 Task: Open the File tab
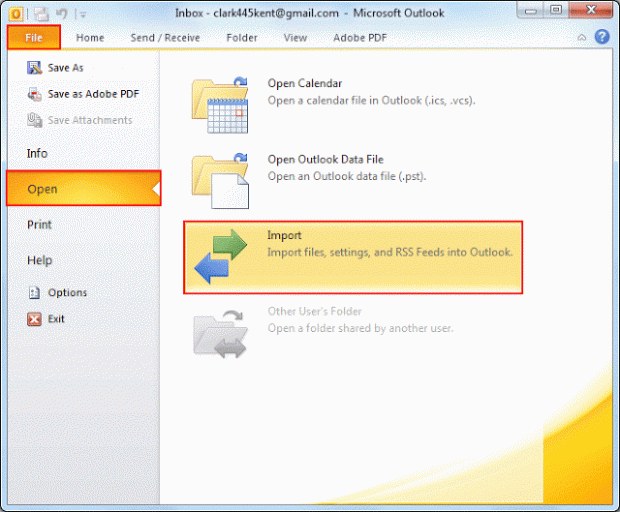[x=34, y=38]
